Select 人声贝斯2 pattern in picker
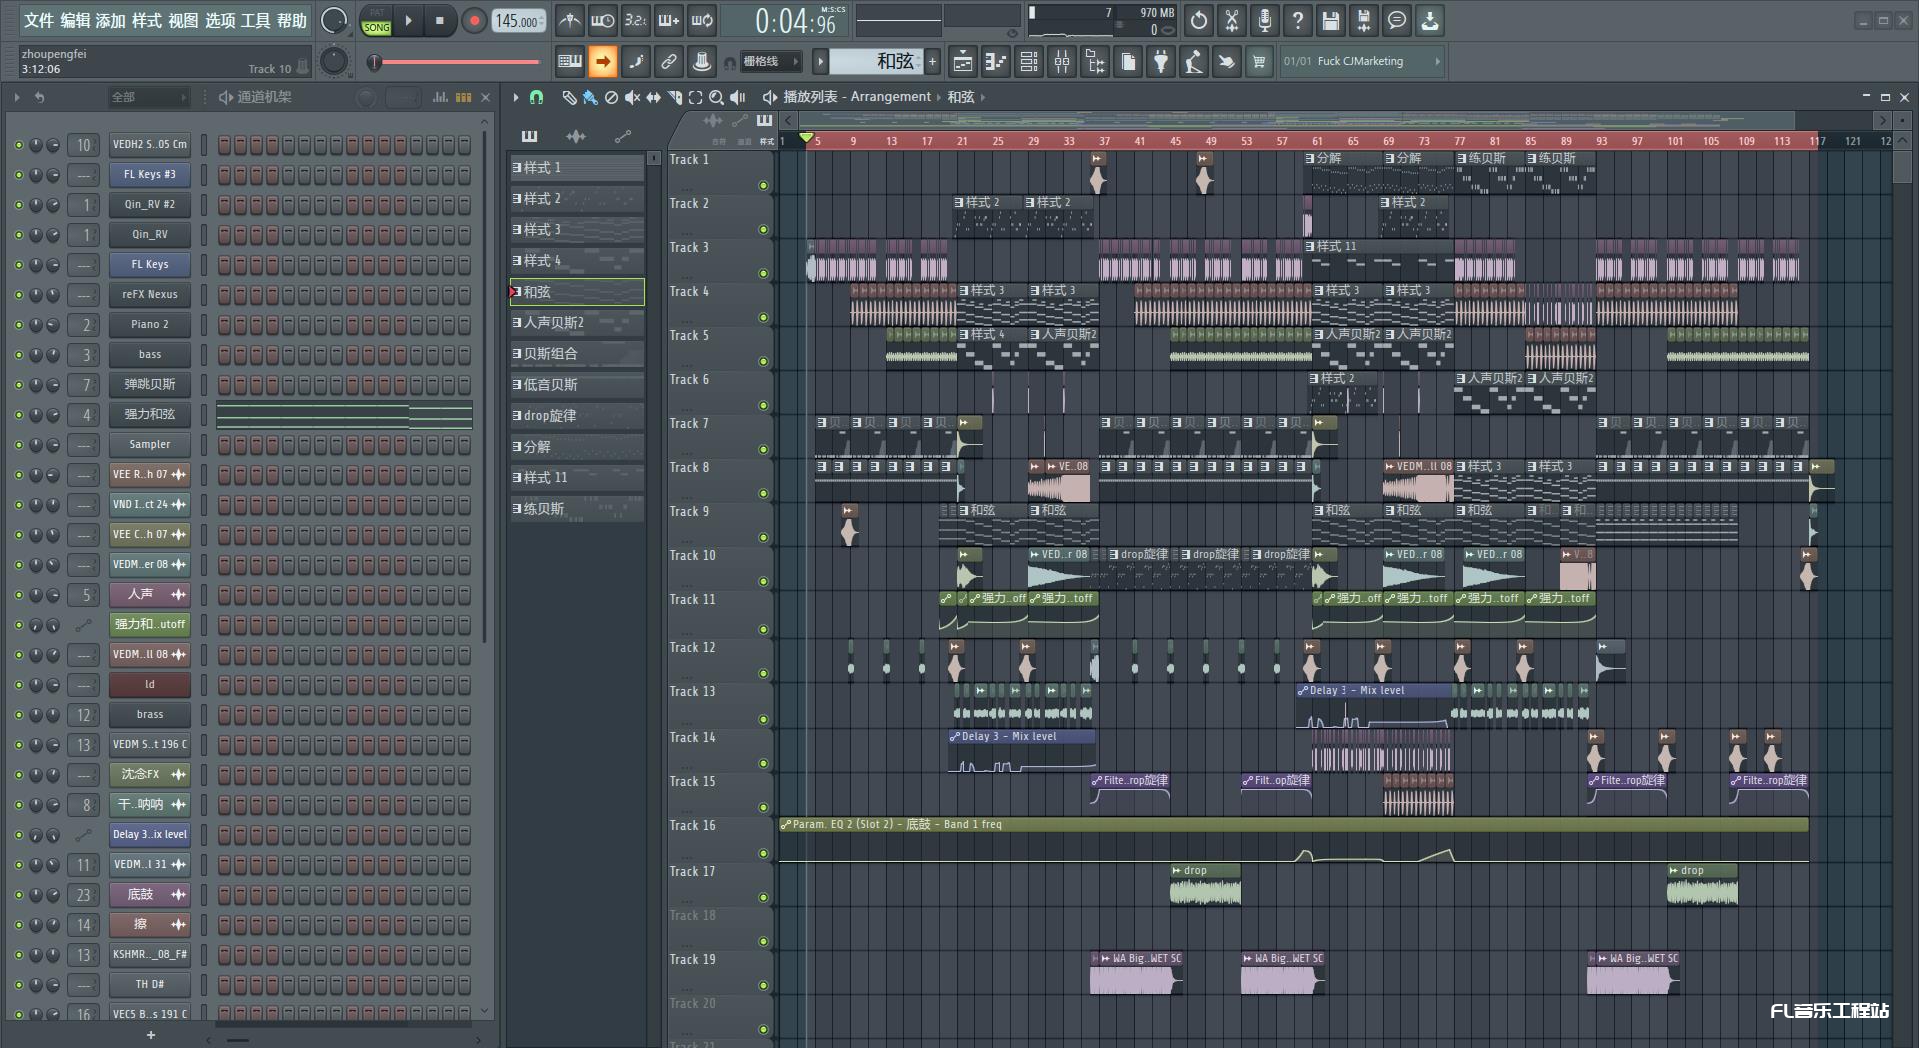The image size is (1919, 1048). coord(577,322)
